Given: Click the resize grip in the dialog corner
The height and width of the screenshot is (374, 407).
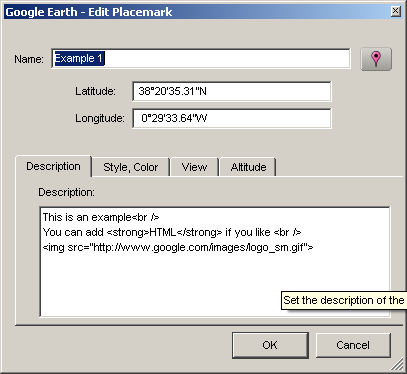Looking at the screenshot, I should click(x=397, y=365).
